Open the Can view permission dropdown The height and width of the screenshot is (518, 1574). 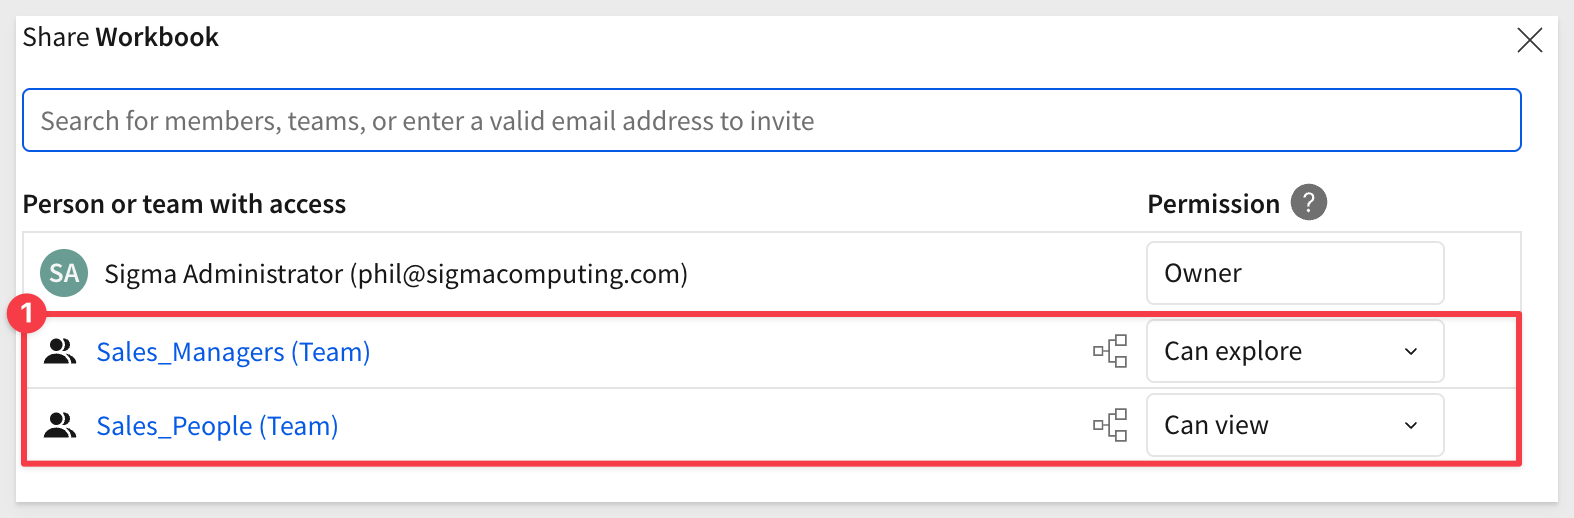click(x=1295, y=425)
